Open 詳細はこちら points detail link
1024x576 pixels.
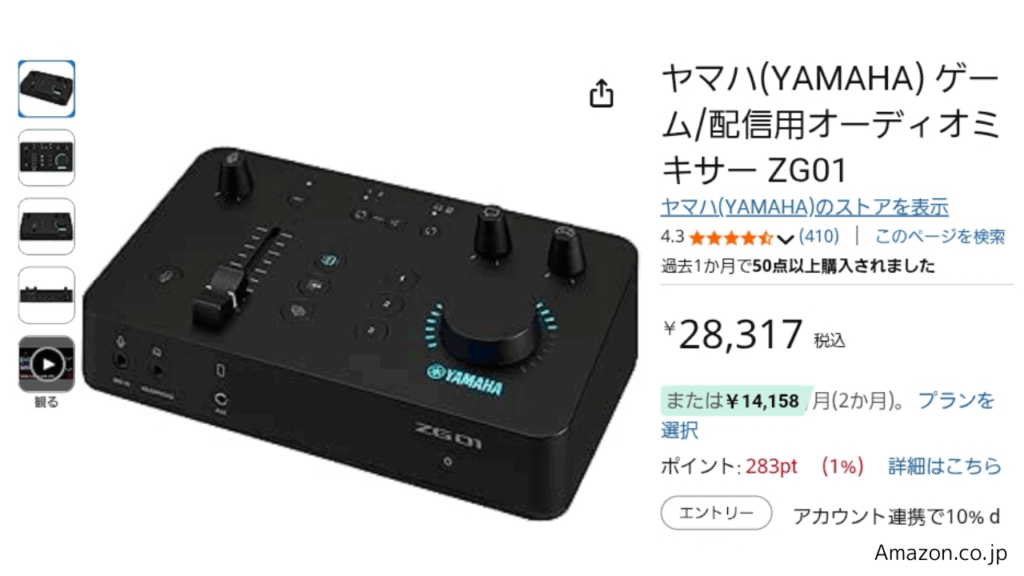point(944,466)
